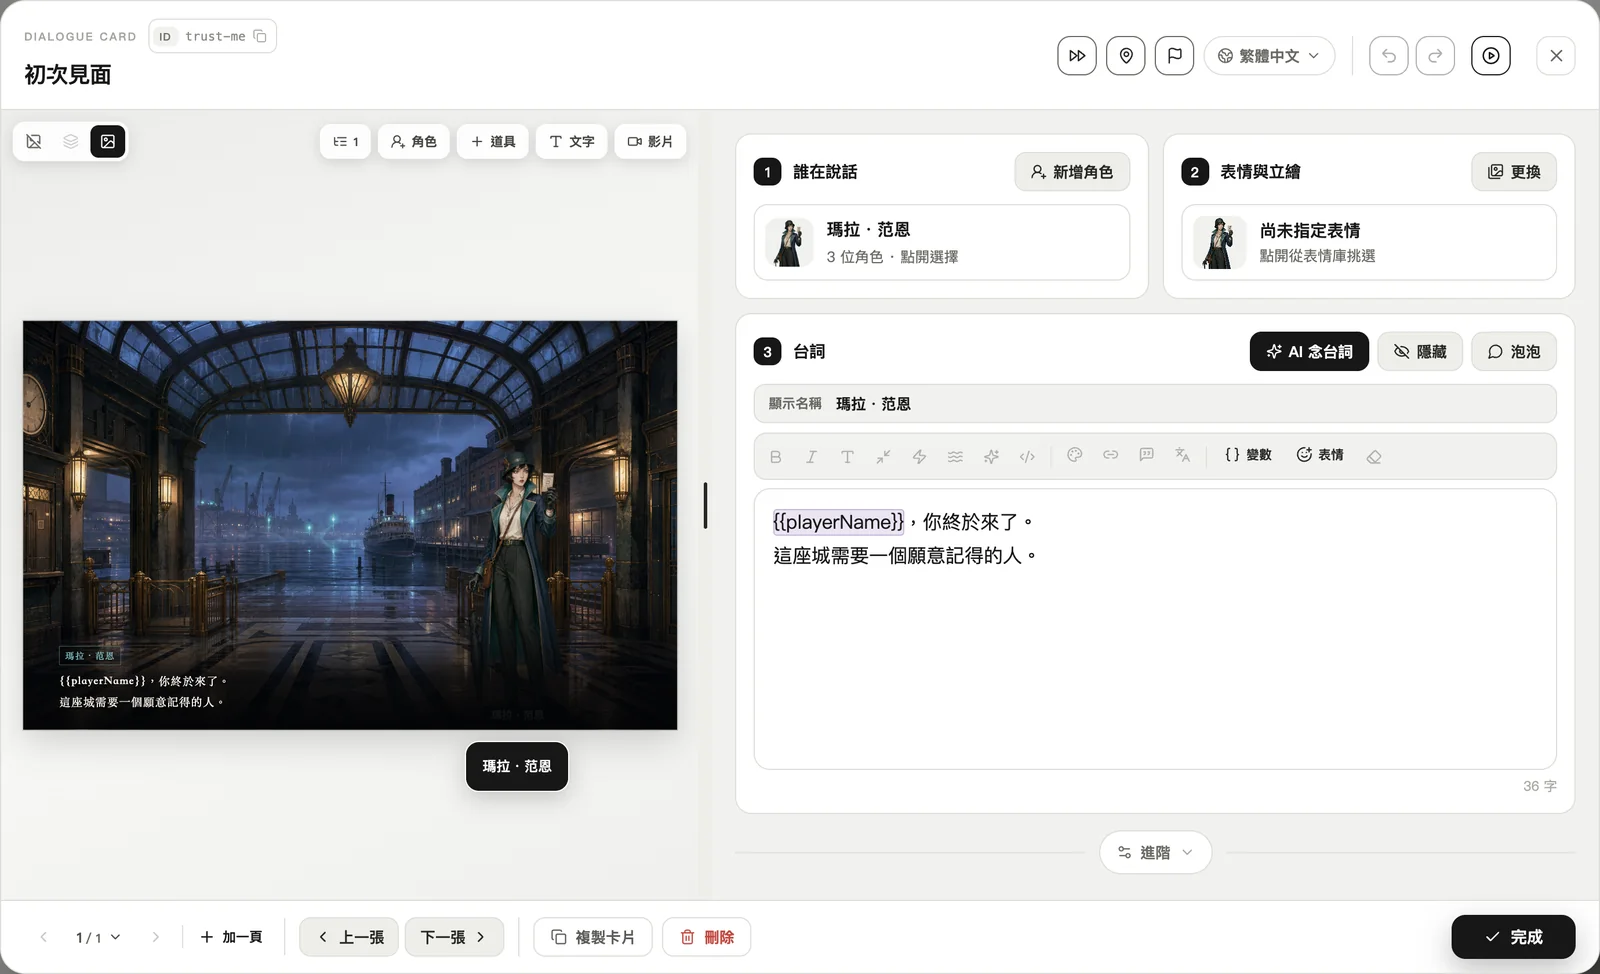Open the 1 / 1 page dropdown

(x=98, y=937)
